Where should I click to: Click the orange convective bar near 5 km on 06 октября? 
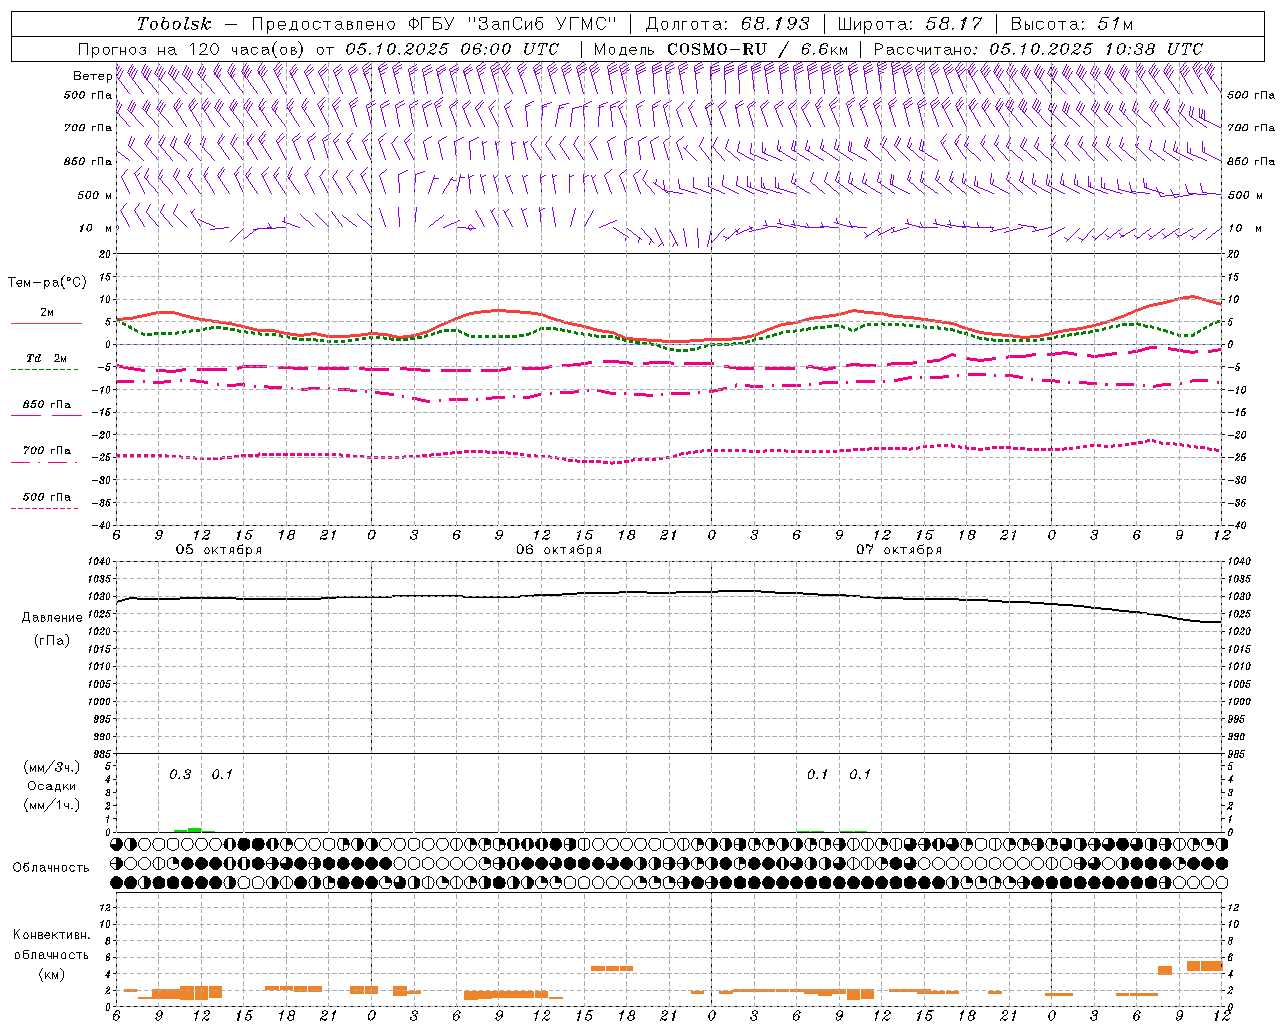[612, 968]
